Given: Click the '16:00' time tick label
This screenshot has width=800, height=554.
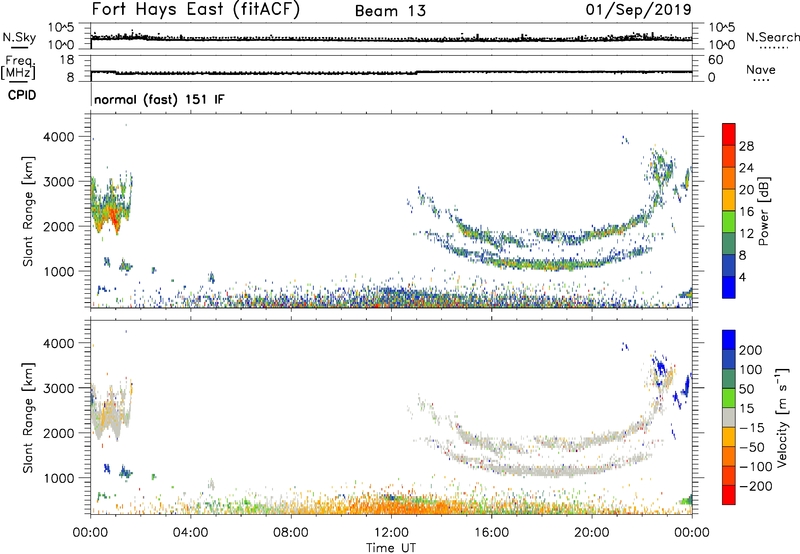Looking at the screenshot, I should coord(491,533).
